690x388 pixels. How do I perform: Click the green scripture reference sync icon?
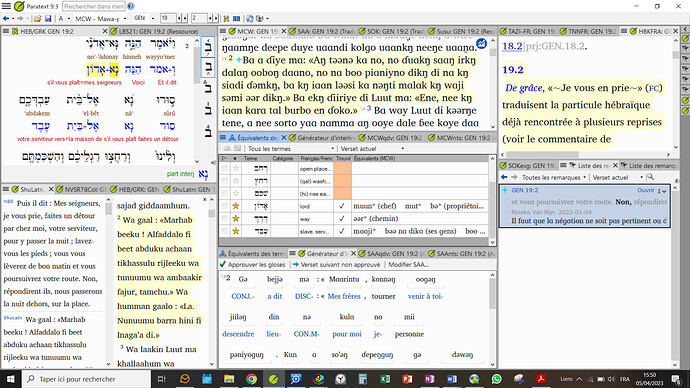point(226,18)
